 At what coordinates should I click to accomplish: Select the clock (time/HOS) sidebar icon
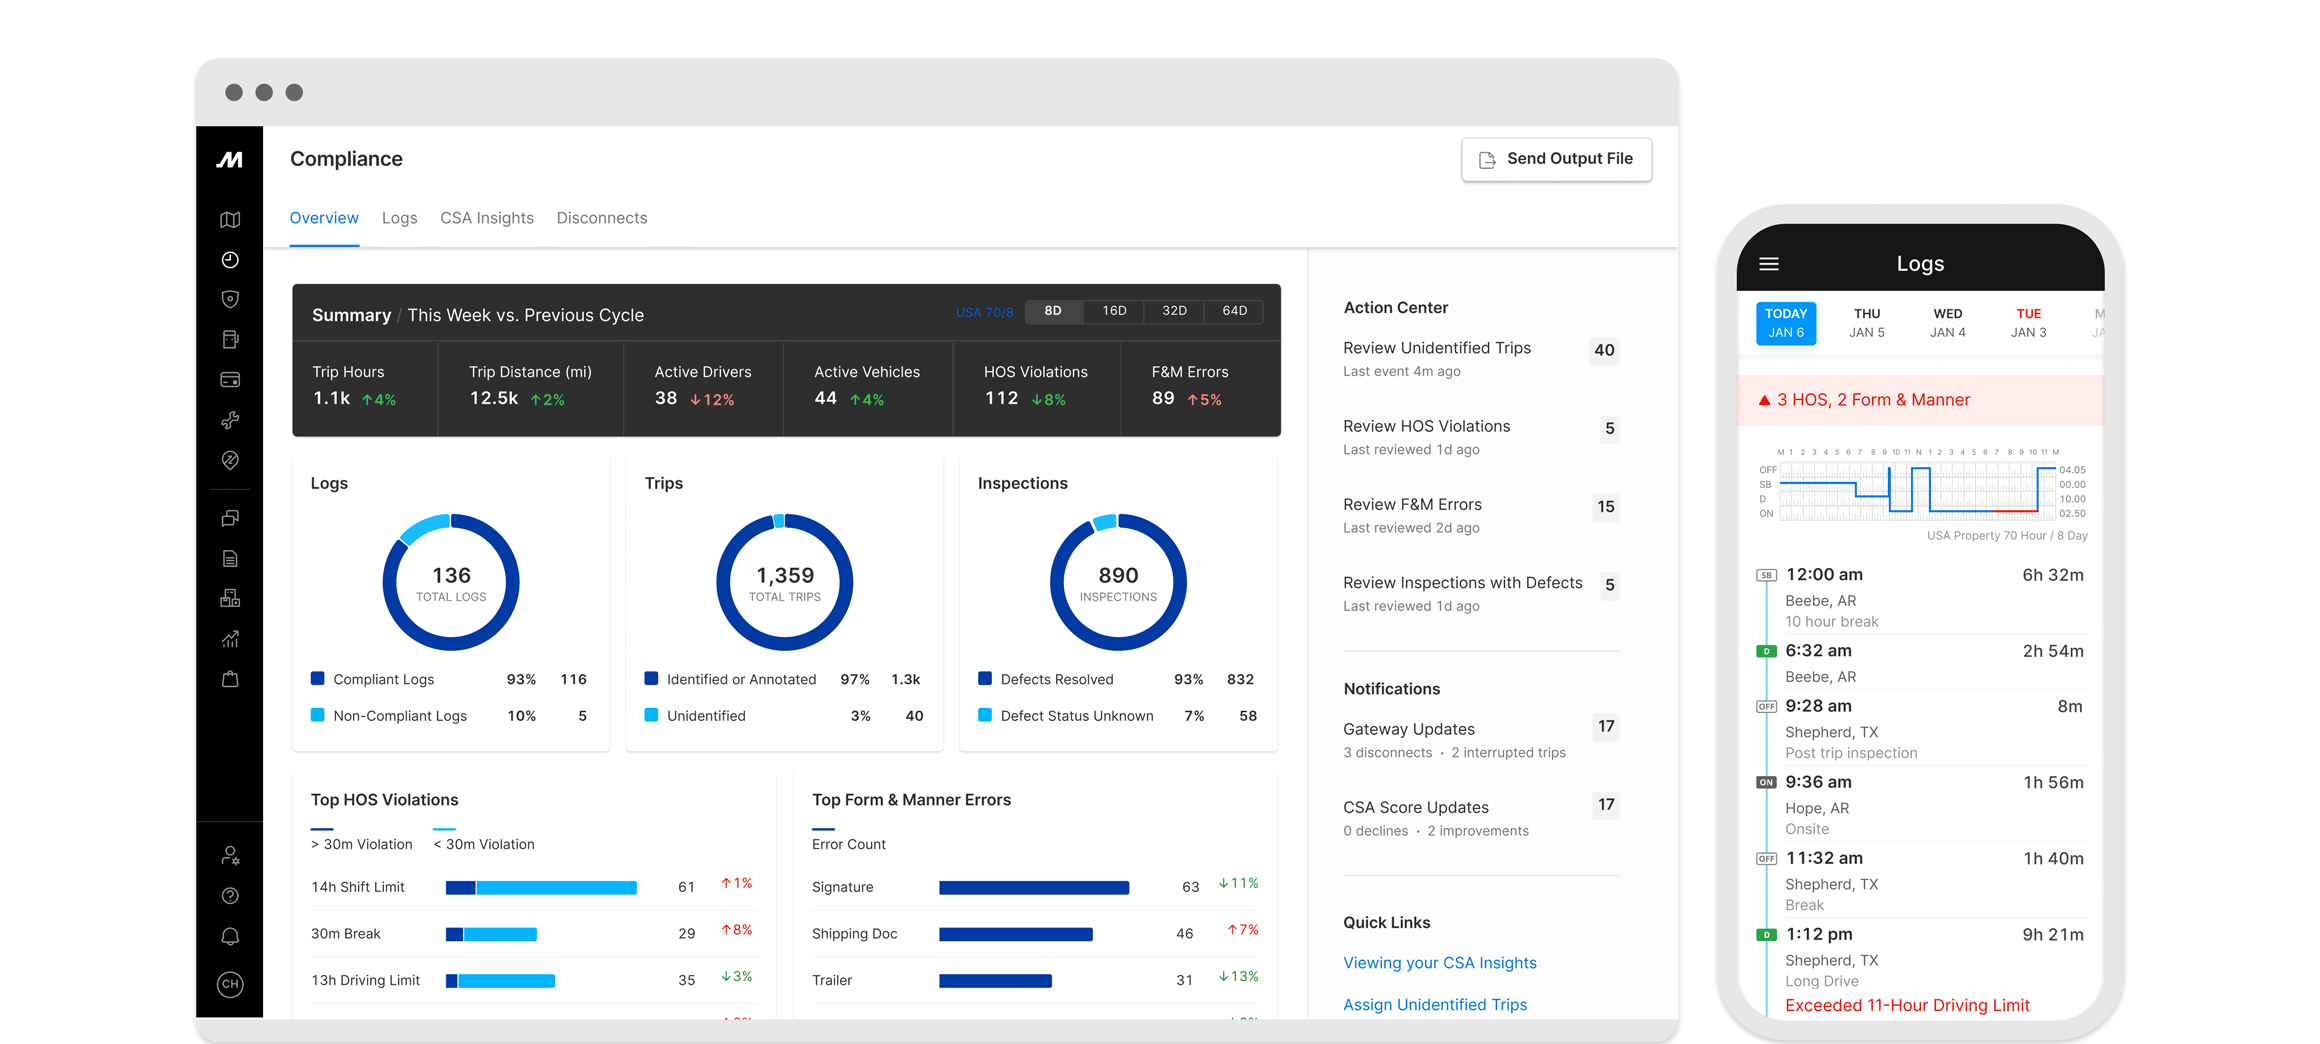pos(230,260)
